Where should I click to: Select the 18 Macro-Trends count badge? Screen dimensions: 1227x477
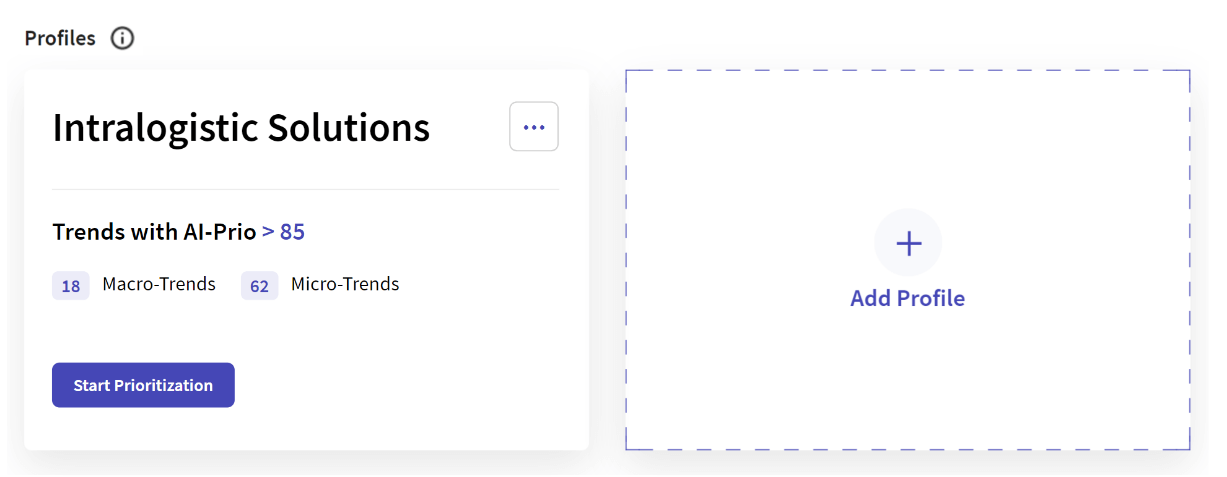click(71, 286)
